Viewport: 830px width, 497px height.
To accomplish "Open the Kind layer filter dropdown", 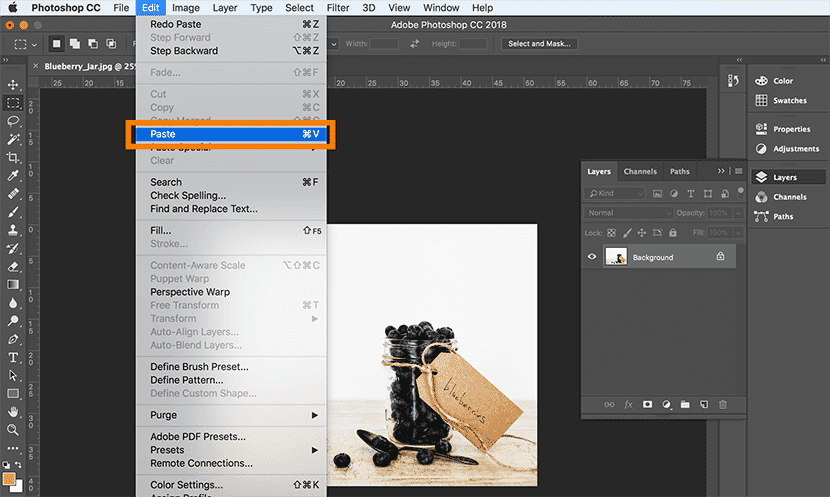I will pyautogui.click(x=615, y=193).
